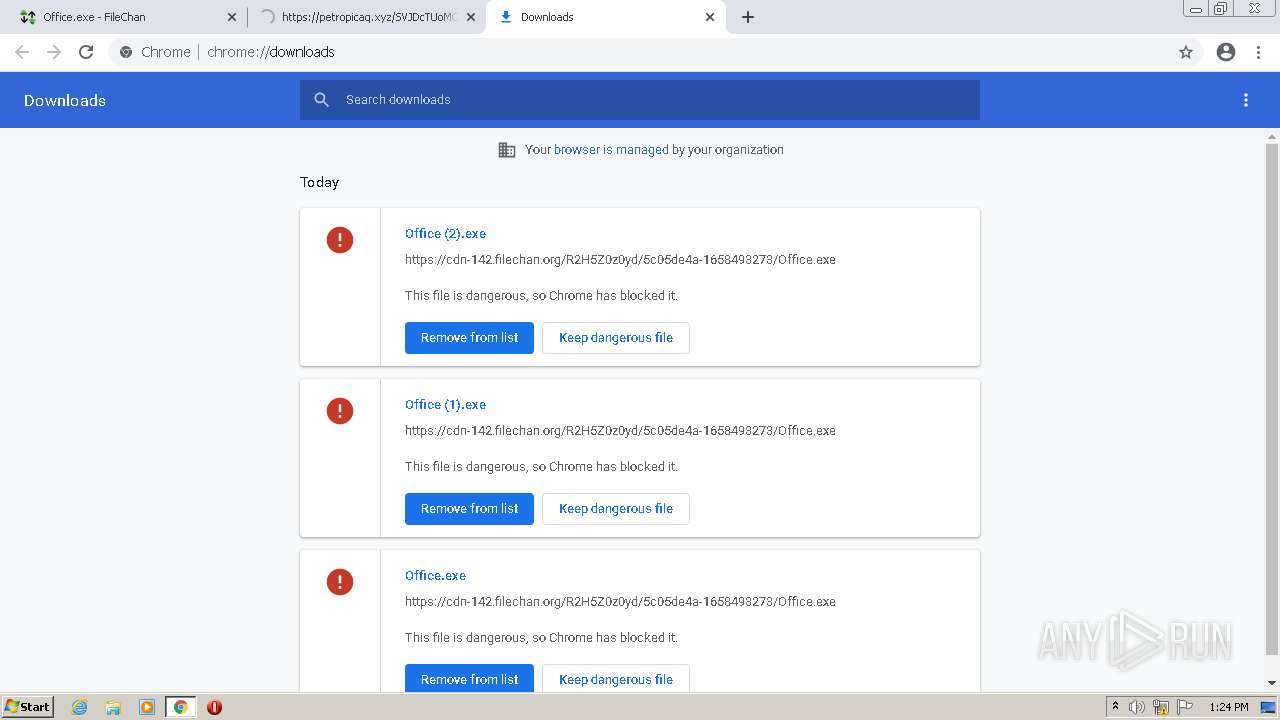Open the Downloads page more actions menu
Viewport: 1280px width, 720px height.
[1246, 100]
